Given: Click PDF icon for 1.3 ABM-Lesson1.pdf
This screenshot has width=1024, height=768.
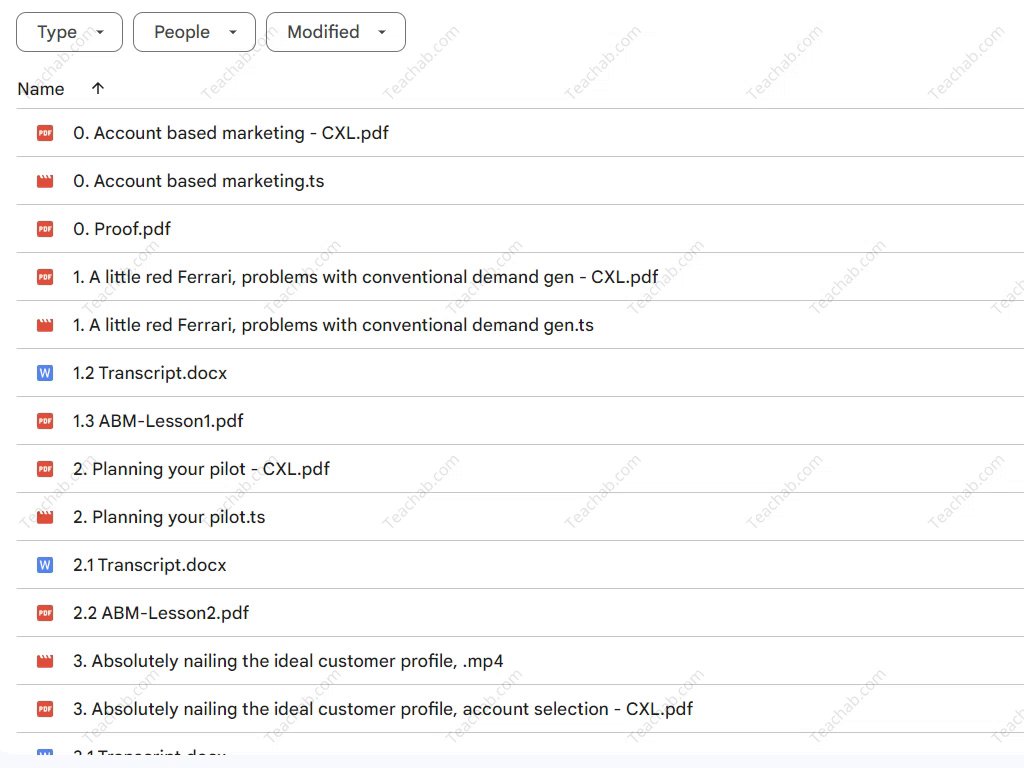Looking at the screenshot, I should (x=45, y=421).
